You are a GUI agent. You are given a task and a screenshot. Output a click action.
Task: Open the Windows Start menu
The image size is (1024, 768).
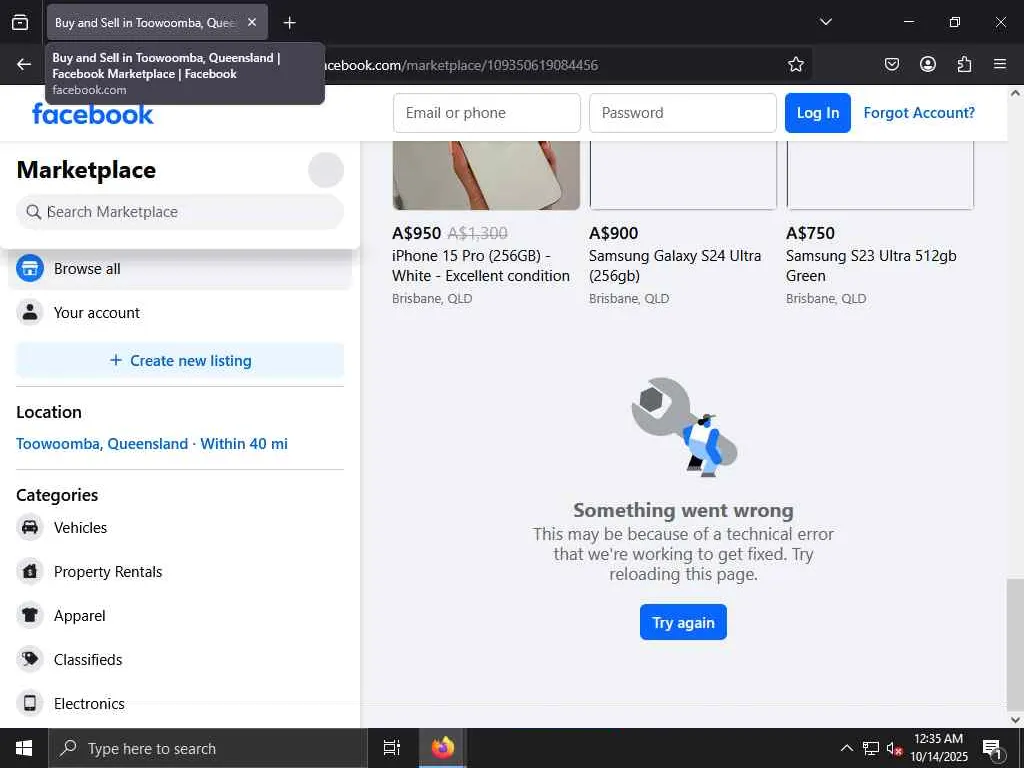tap(24, 748)
